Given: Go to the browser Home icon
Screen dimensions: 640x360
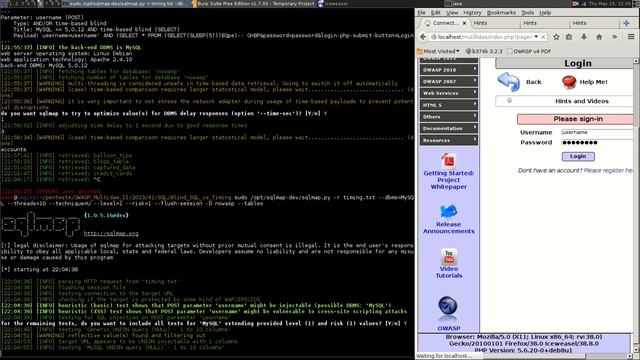Looking at the screenshot, I should click(x=599, y=37).
